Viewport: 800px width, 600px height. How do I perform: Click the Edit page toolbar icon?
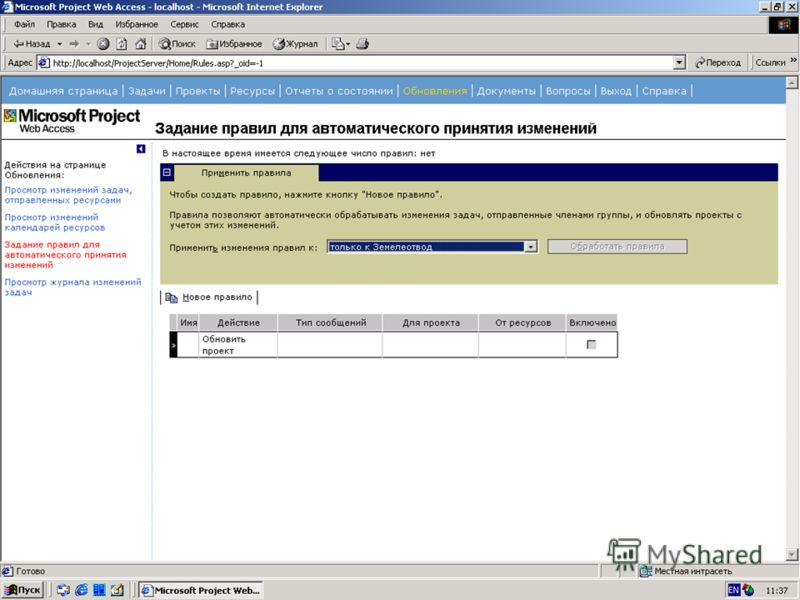[x=340, y=44]
